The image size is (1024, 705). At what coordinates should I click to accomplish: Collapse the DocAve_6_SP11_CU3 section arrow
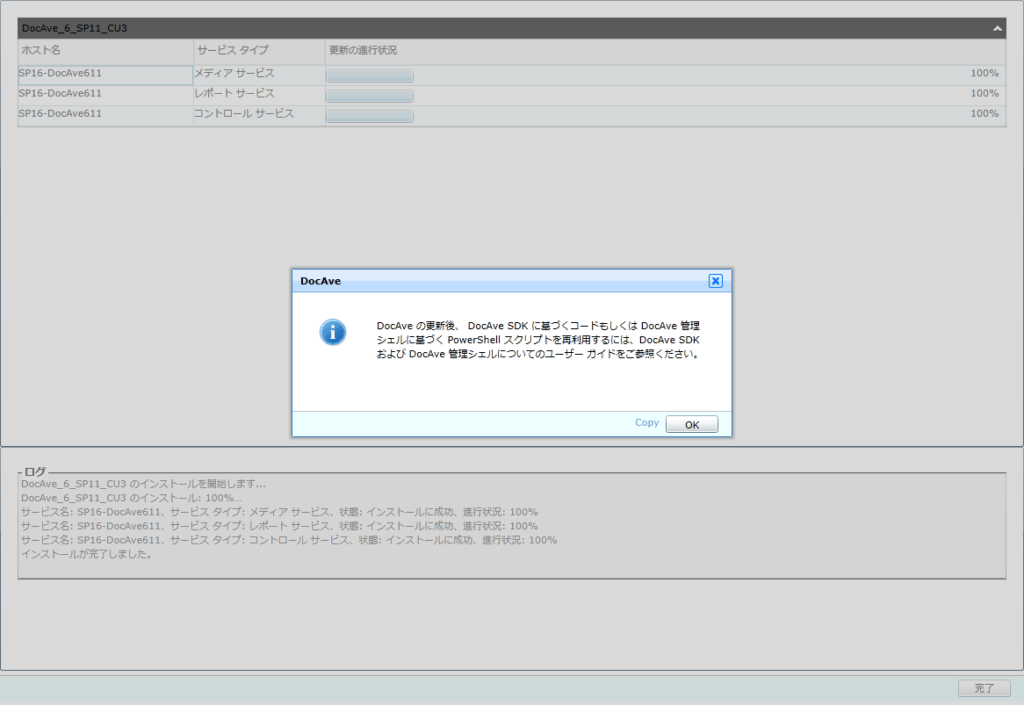tap(997, 28)
